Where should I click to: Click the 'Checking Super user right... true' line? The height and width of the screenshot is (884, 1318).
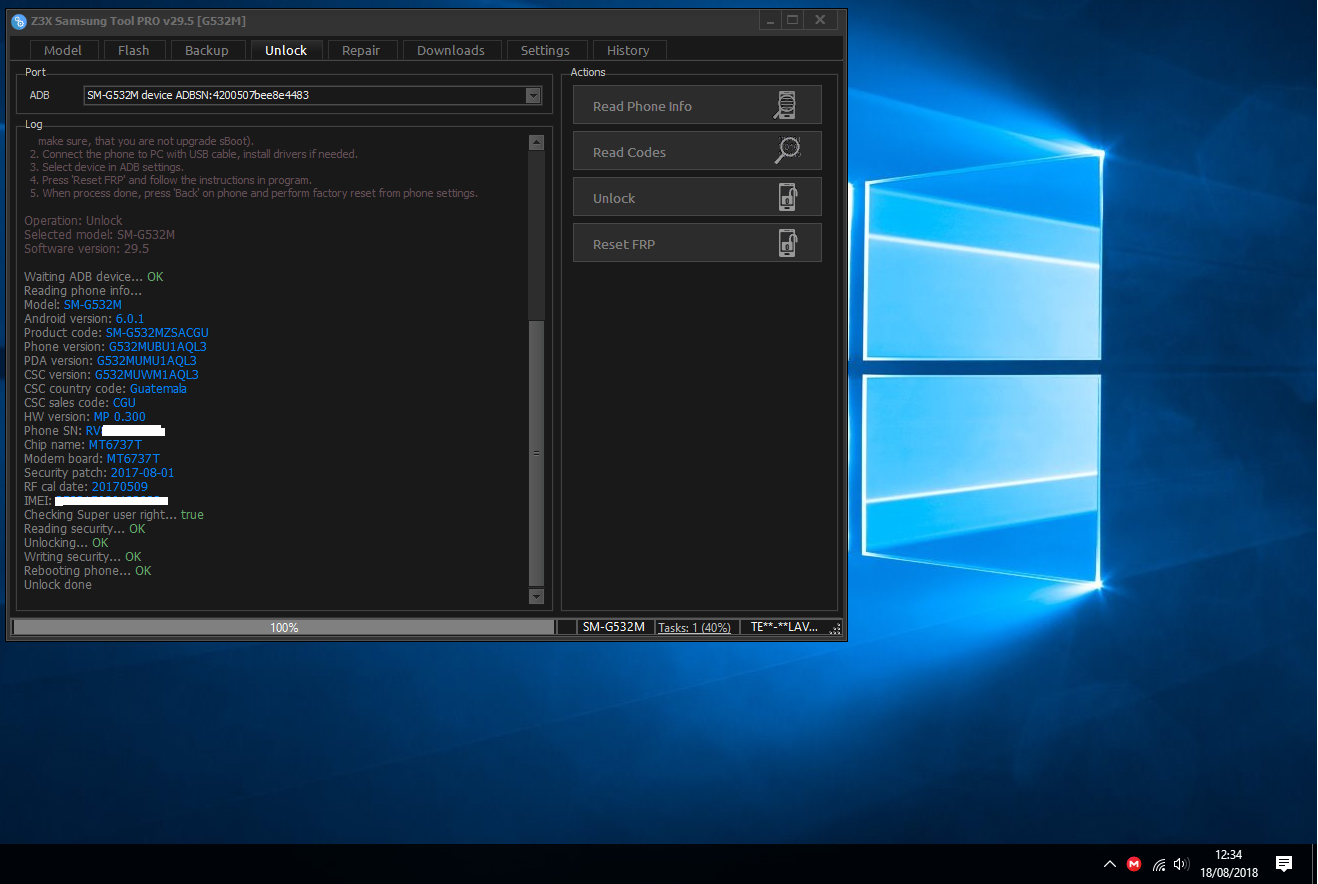[x=114, y=515]
